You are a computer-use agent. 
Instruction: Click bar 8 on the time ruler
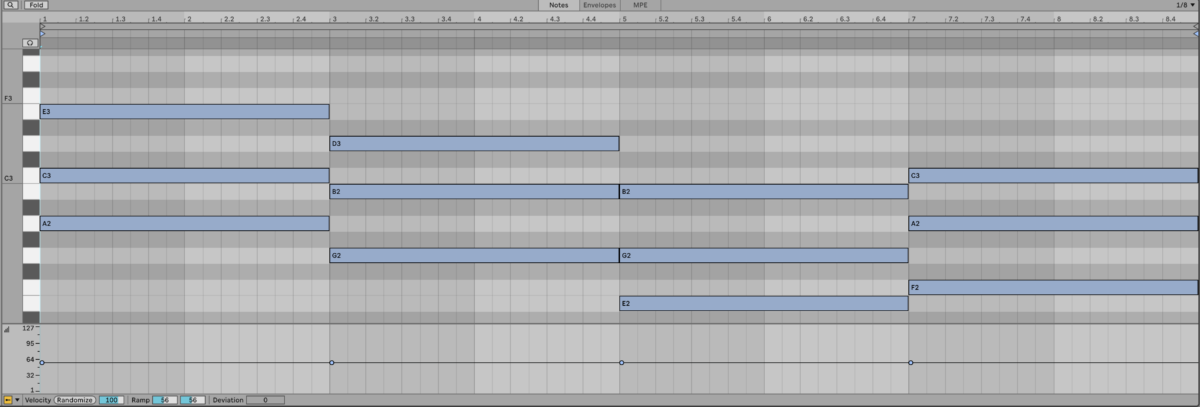[x=1059, y=19]
